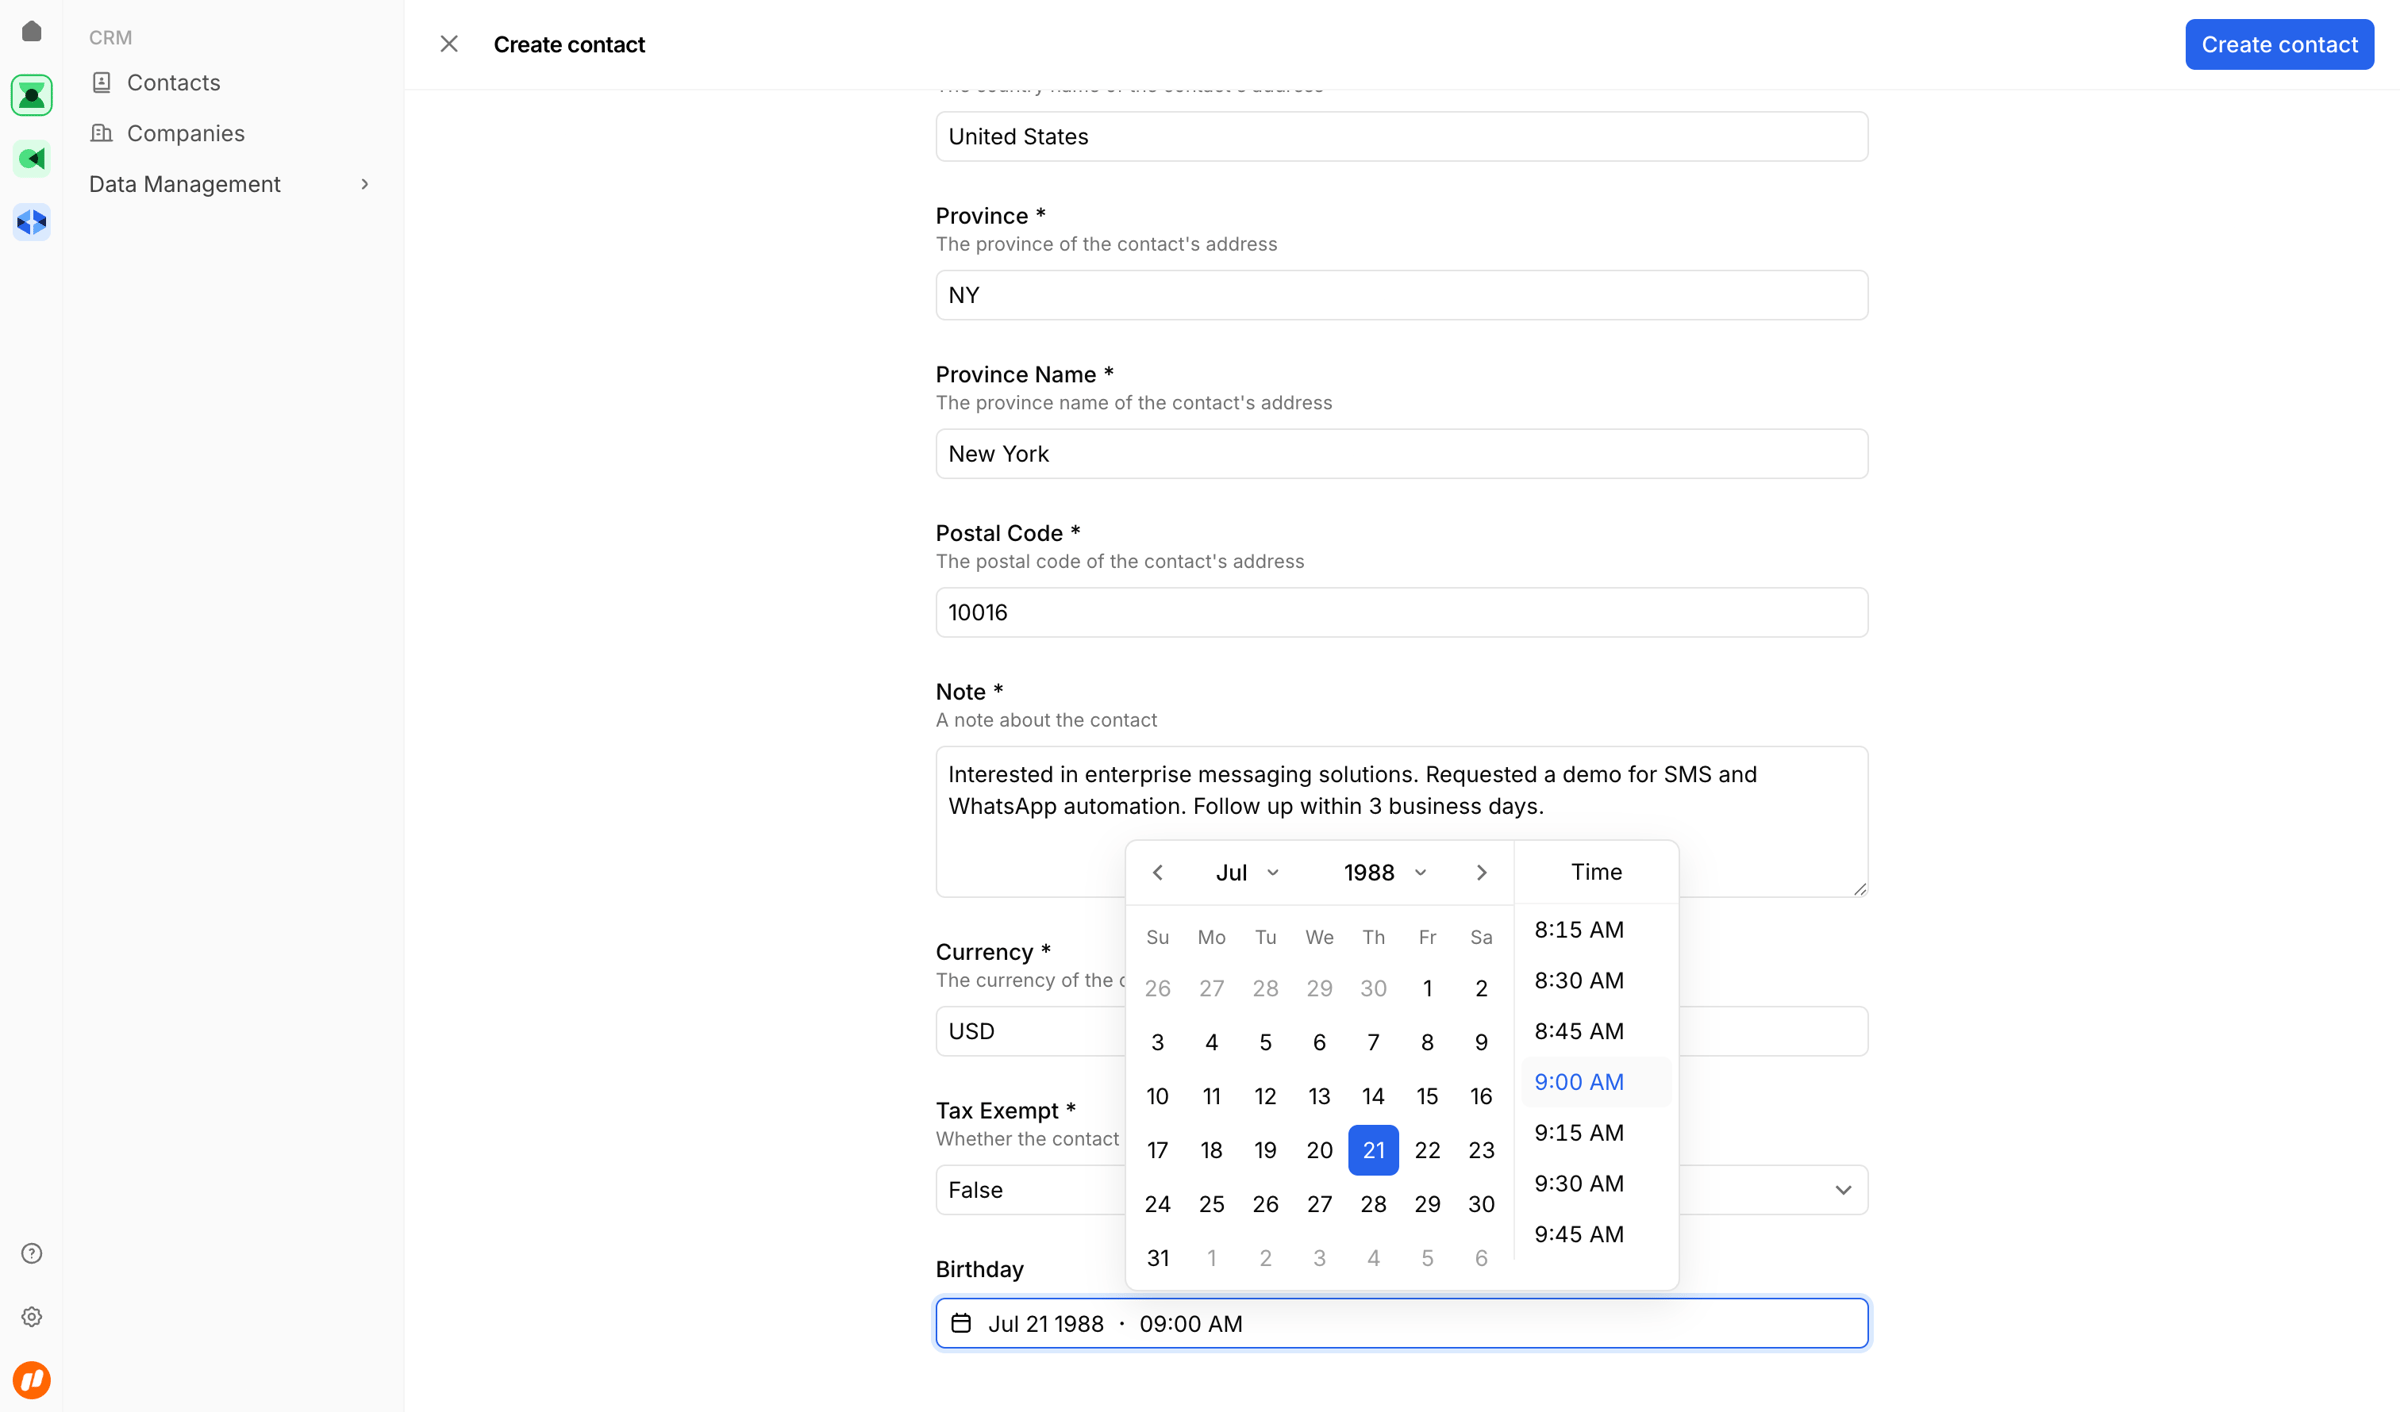Image resolution: width=2400 pixels, height=1412 pixels.
Task: Open the green CRM contacts app icon
Action: (x=31, y=95)
